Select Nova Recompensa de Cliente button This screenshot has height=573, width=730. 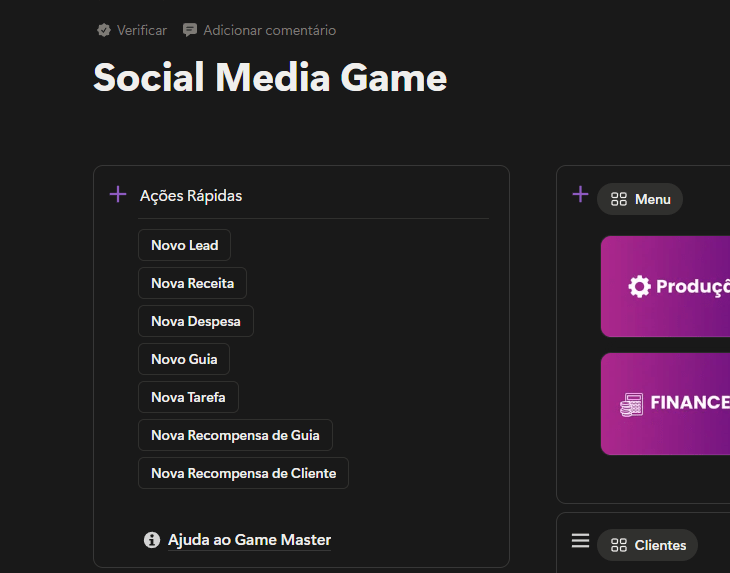[243, 473]
